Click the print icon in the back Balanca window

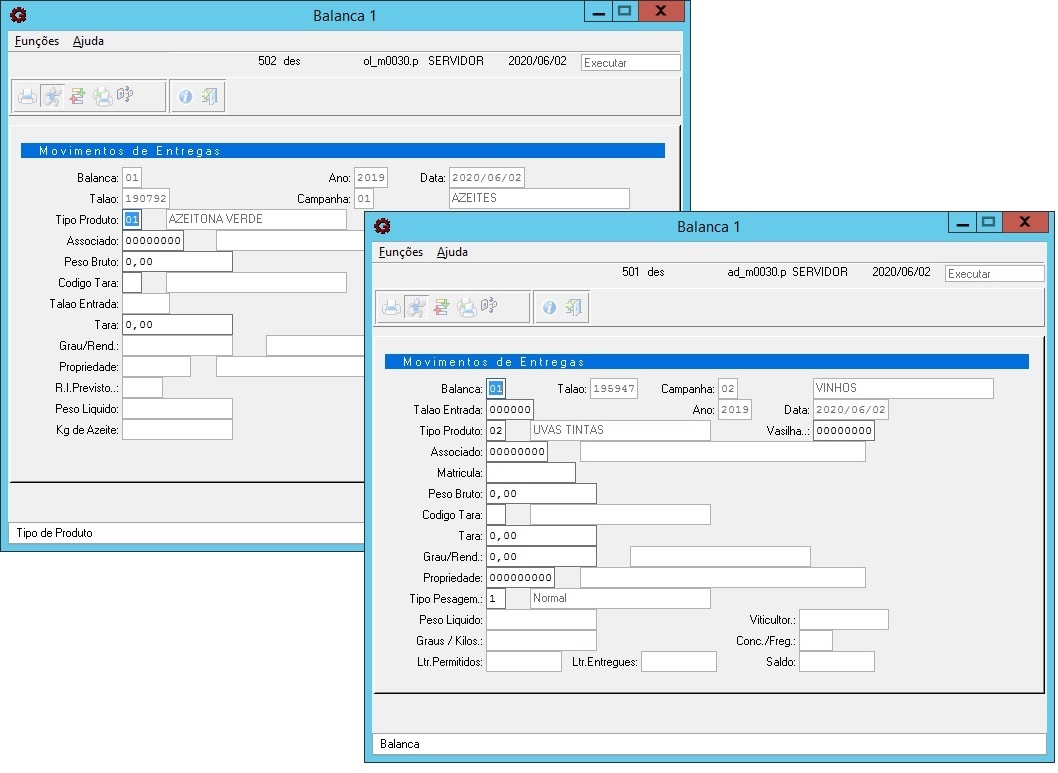click(x=27, y=96)
